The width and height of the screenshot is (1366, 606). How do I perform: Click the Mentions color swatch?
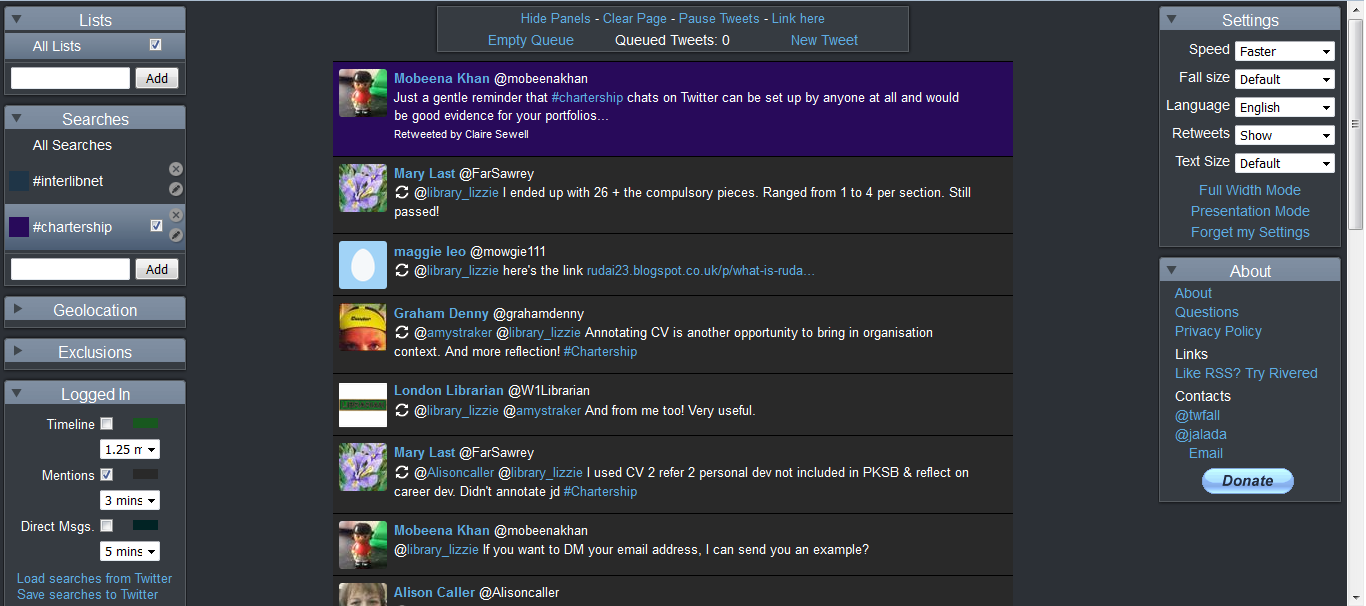(145, 474)
